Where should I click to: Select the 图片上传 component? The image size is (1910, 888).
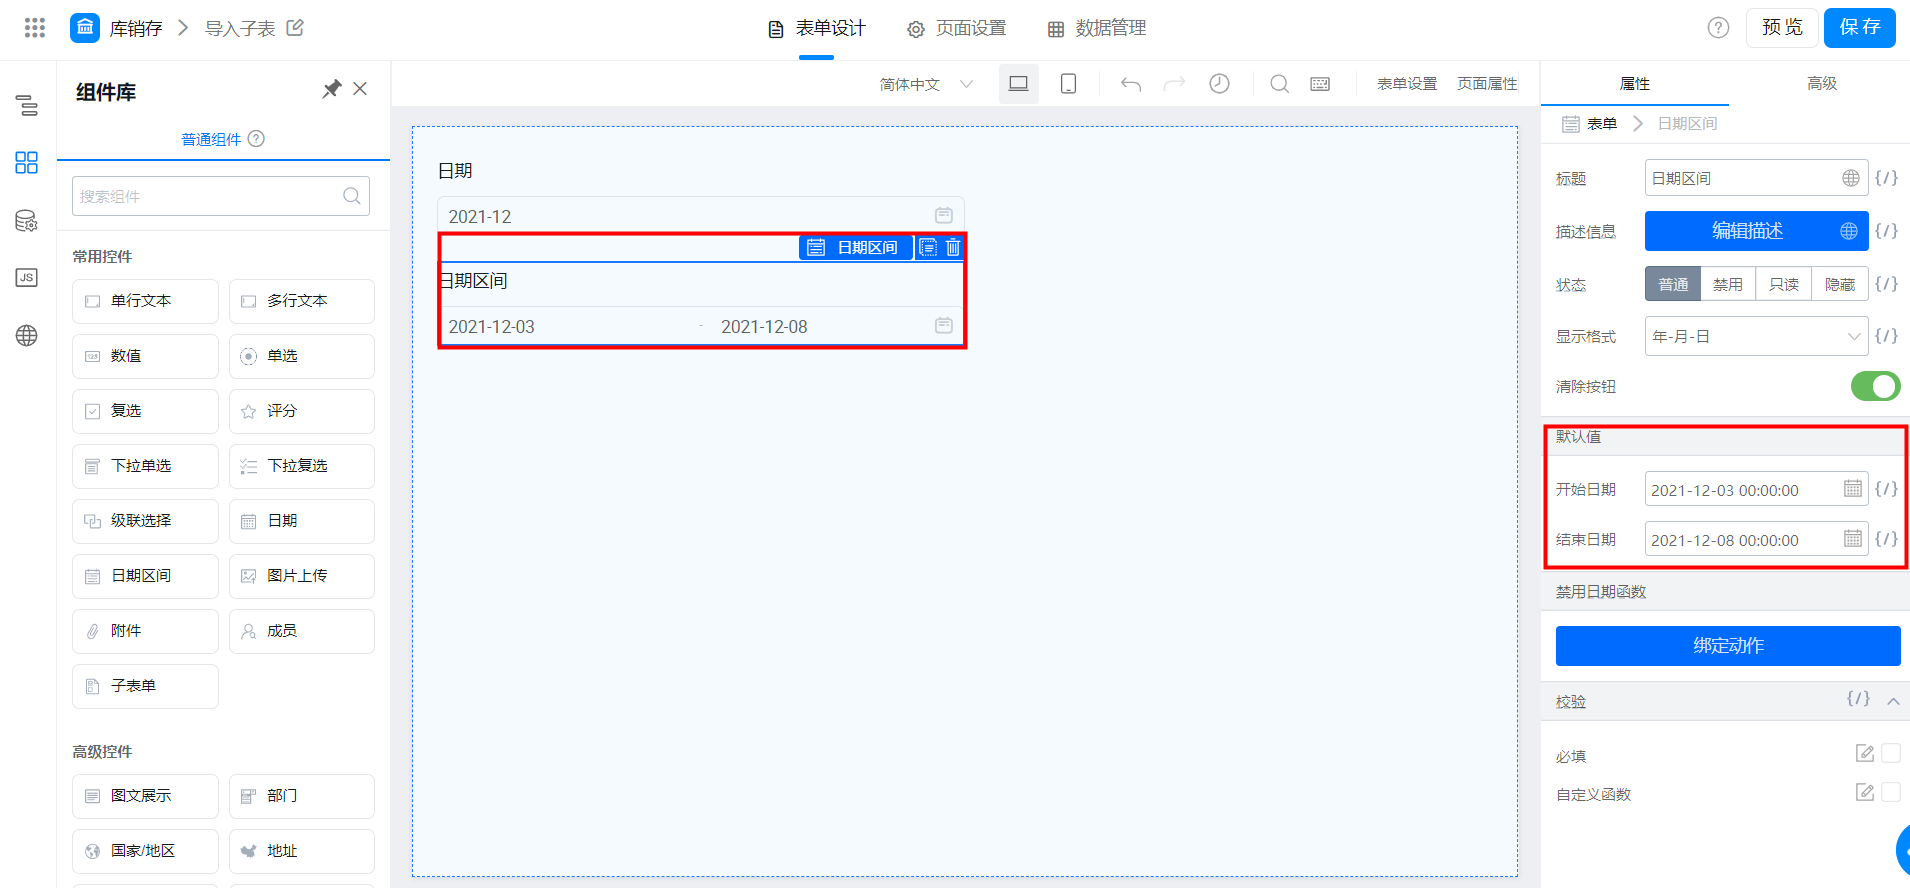pyautogui.click(x=302, y=576)
